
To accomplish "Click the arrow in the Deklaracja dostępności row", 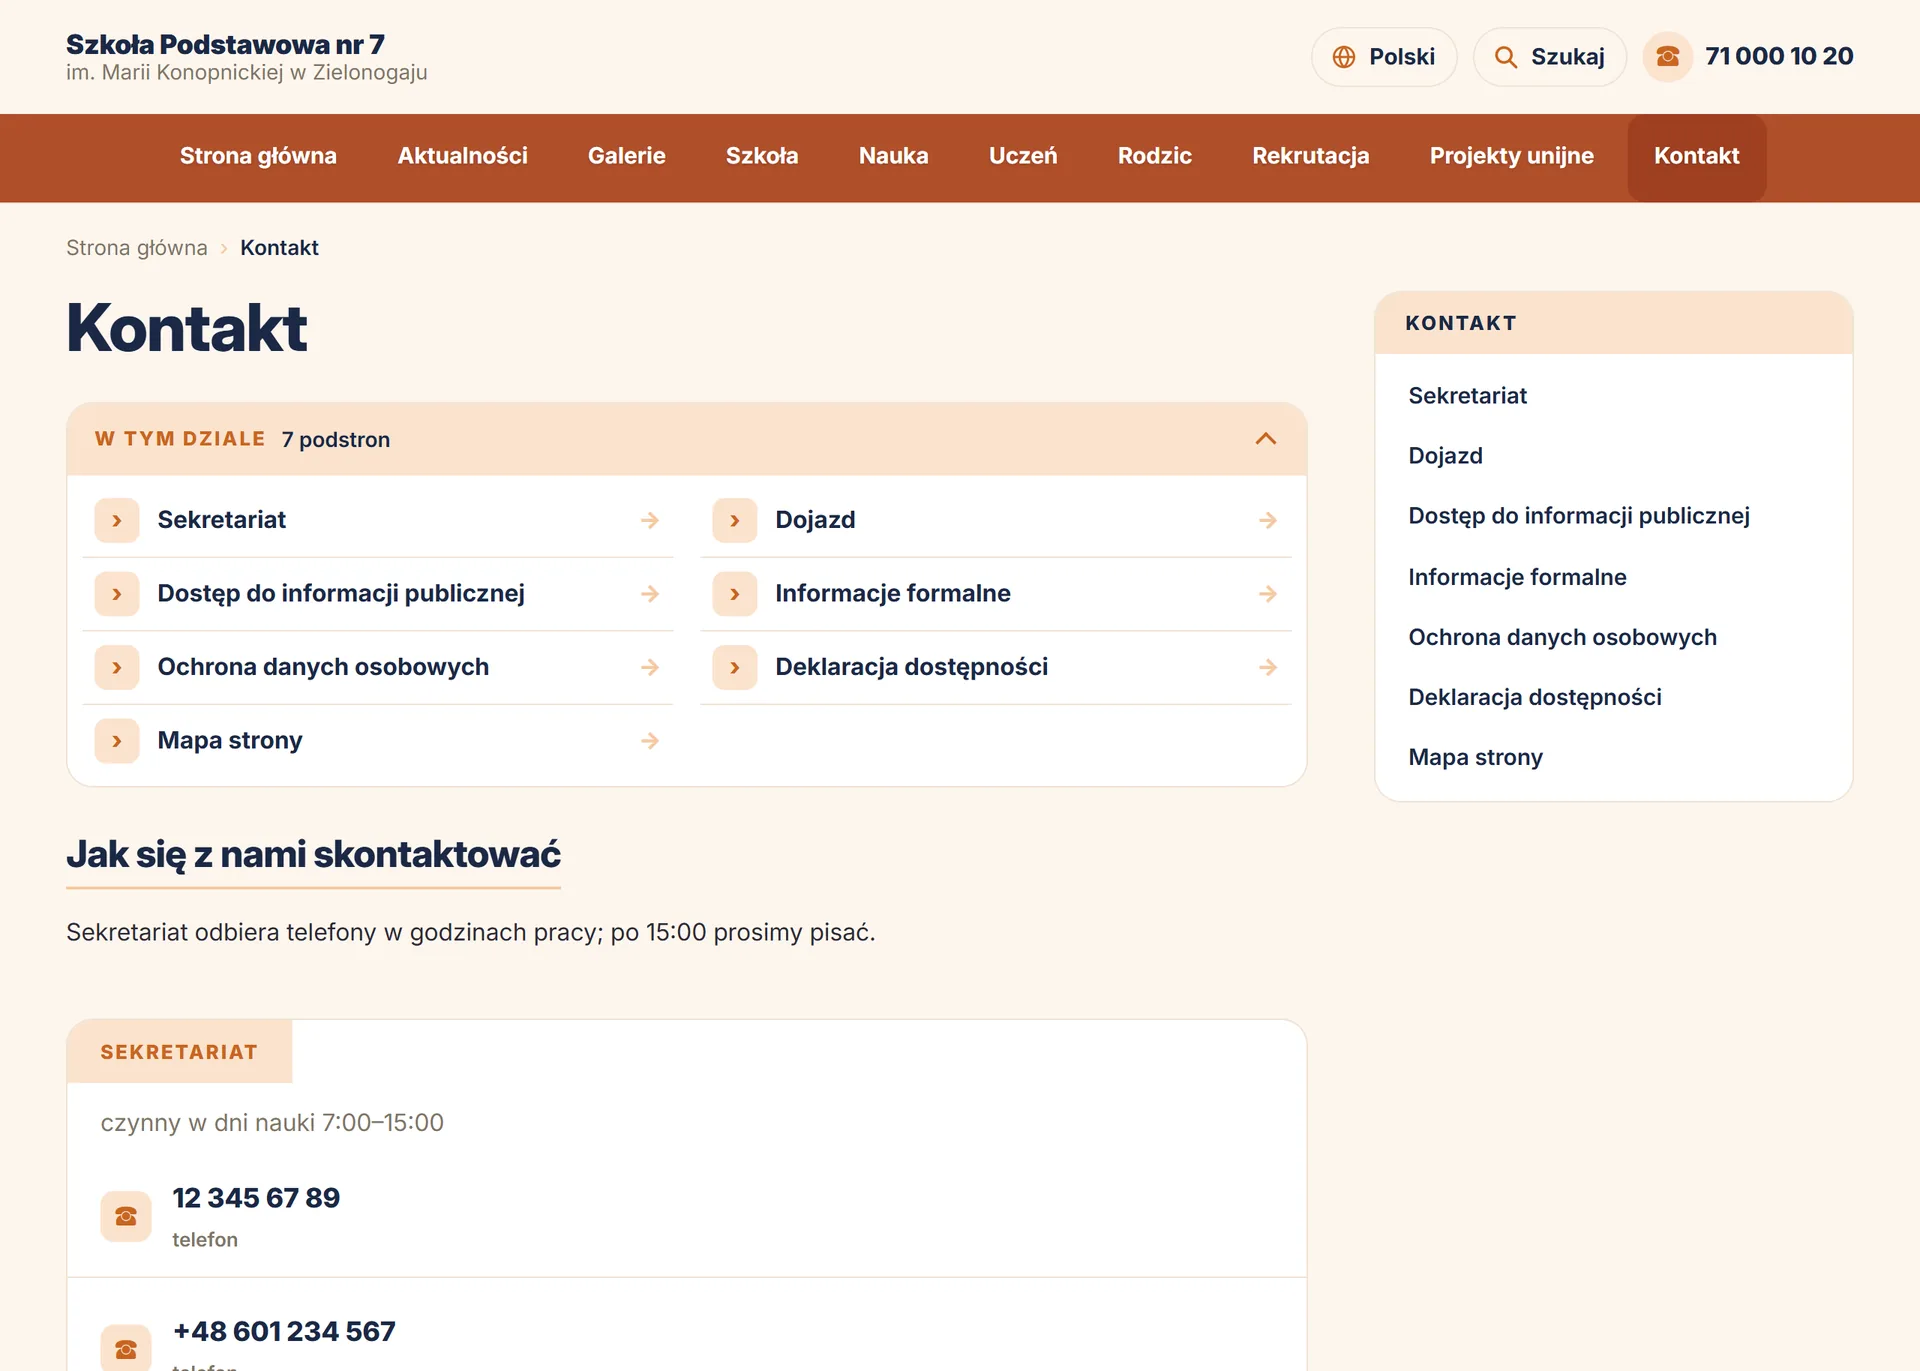I will pos(1267,667).
